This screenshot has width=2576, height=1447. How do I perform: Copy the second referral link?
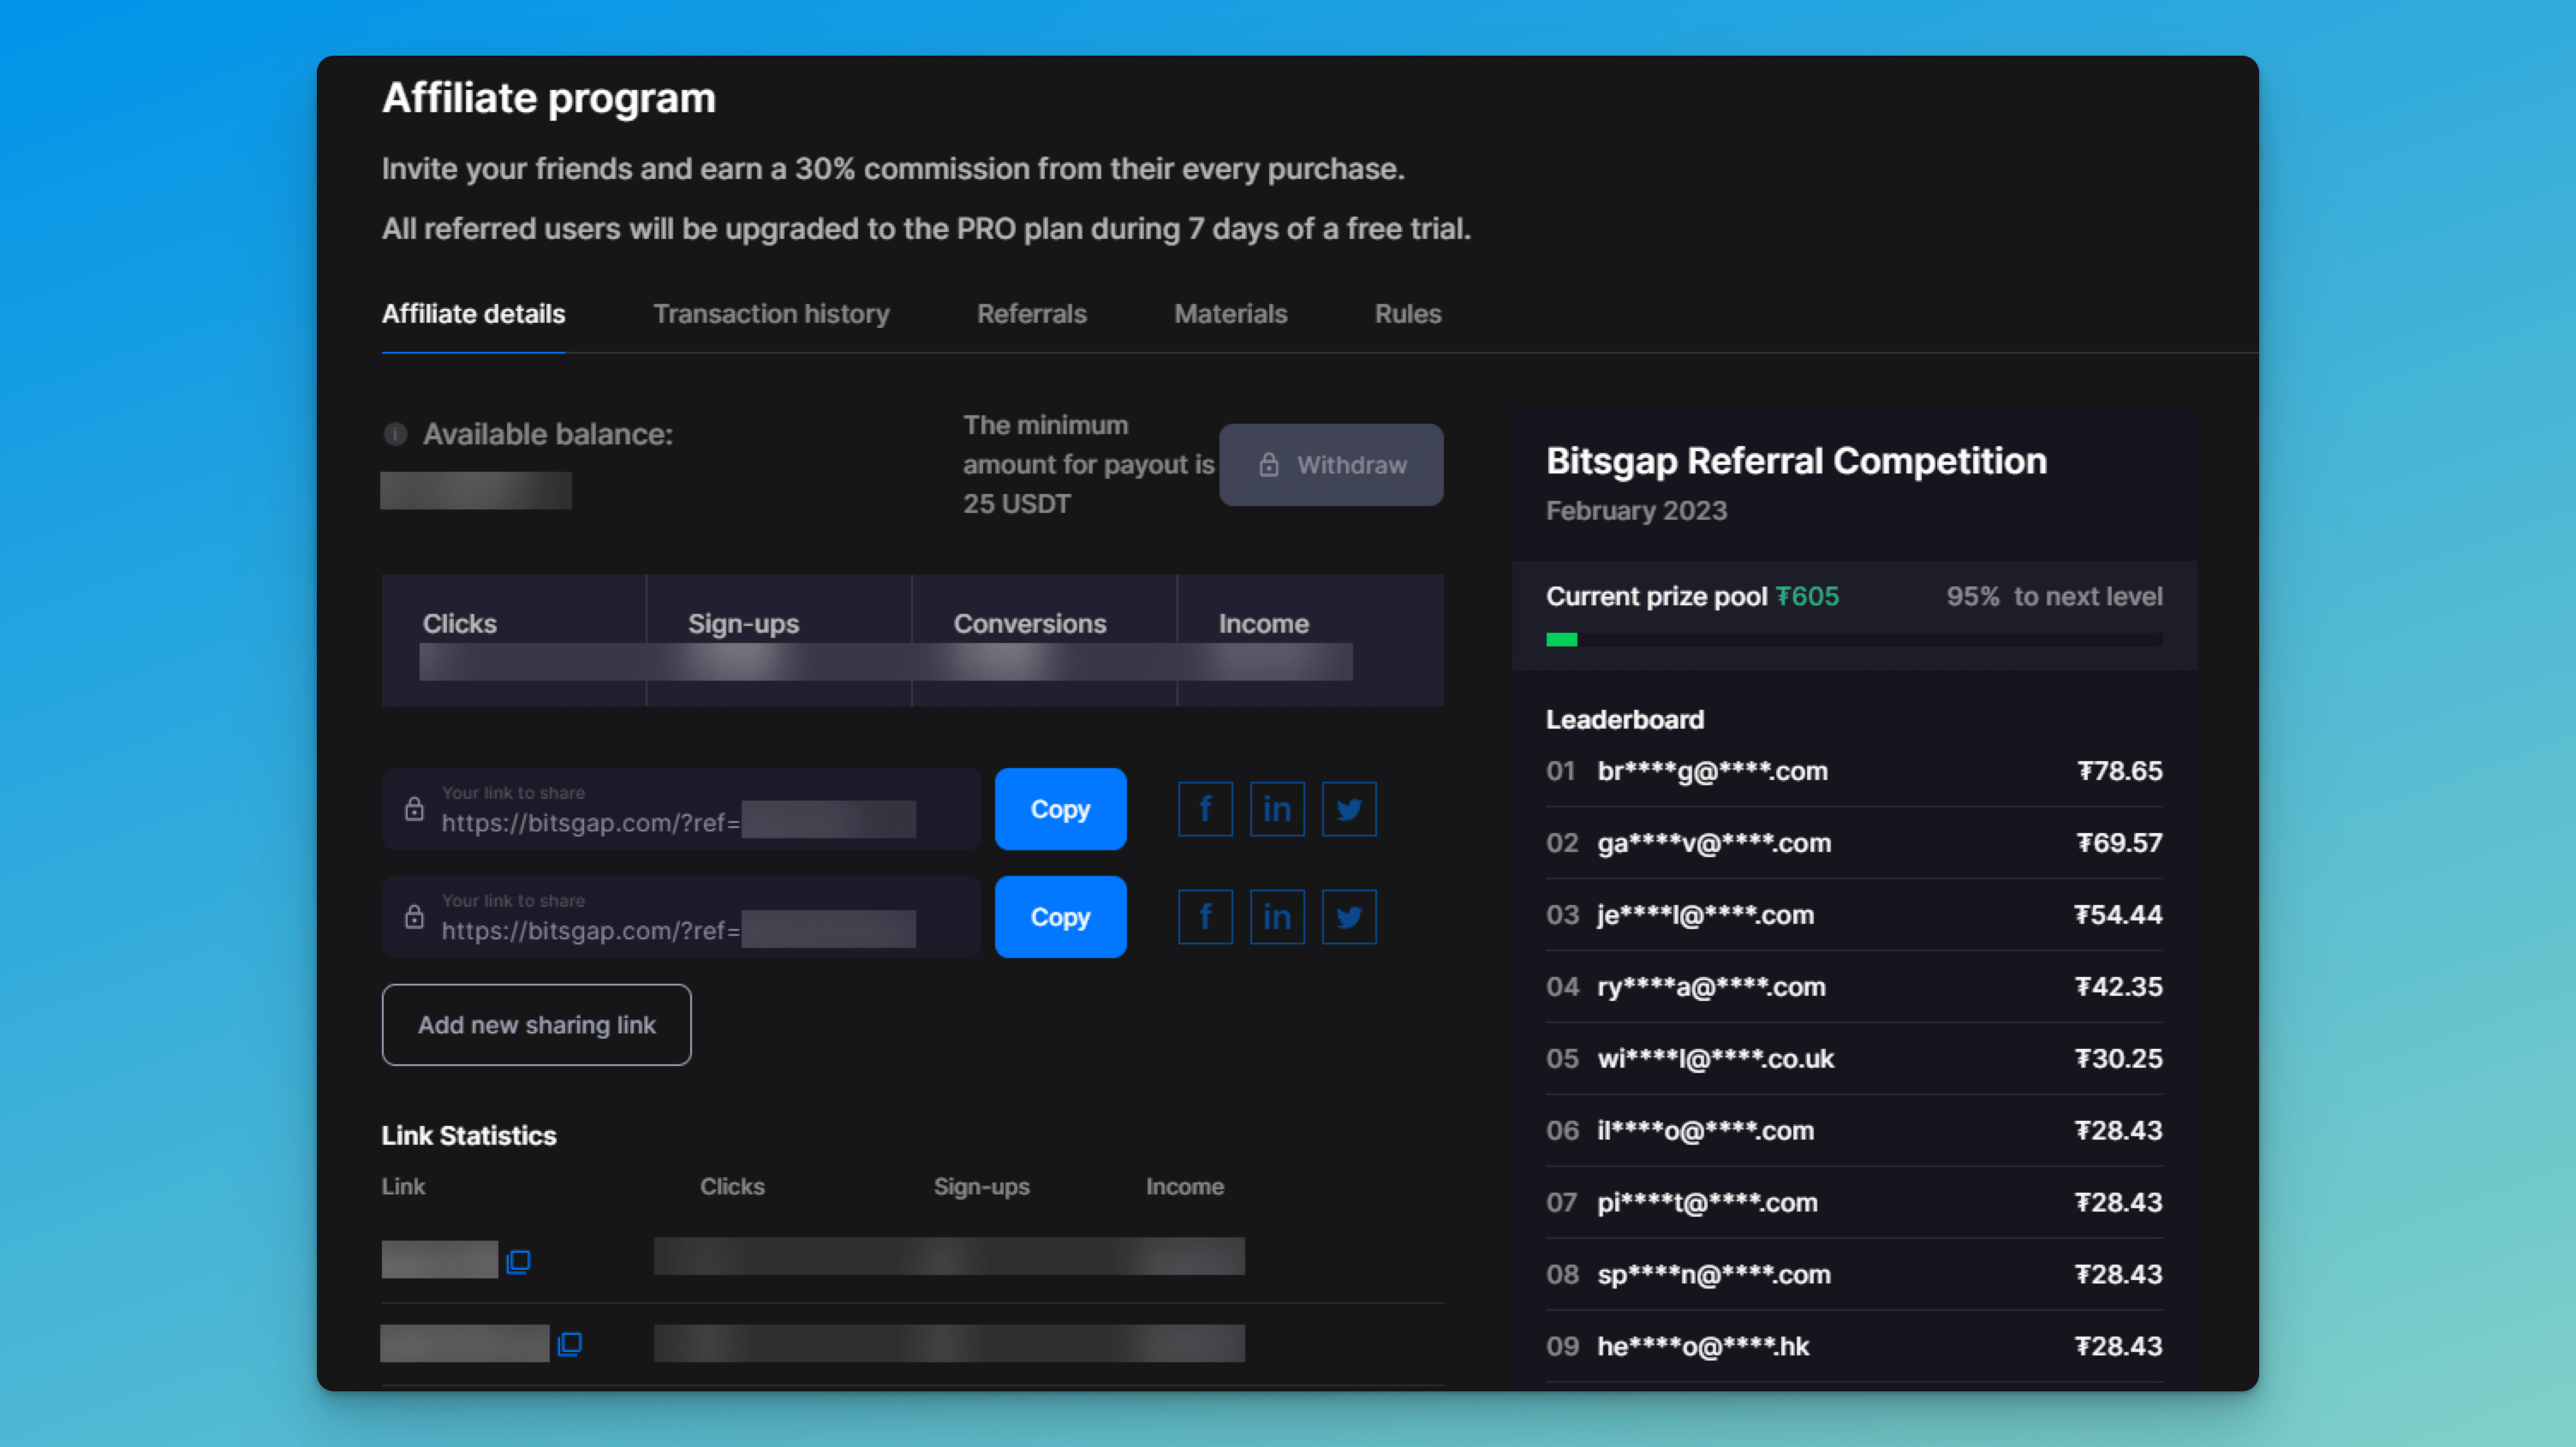(x=1060, y=917)
